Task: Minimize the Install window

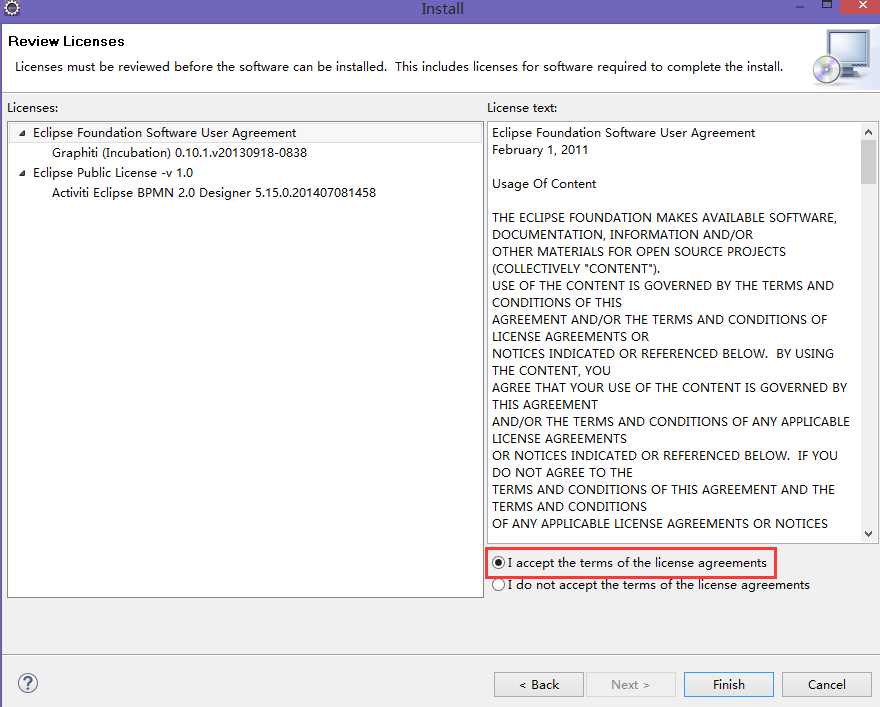Action: (800, 6)
